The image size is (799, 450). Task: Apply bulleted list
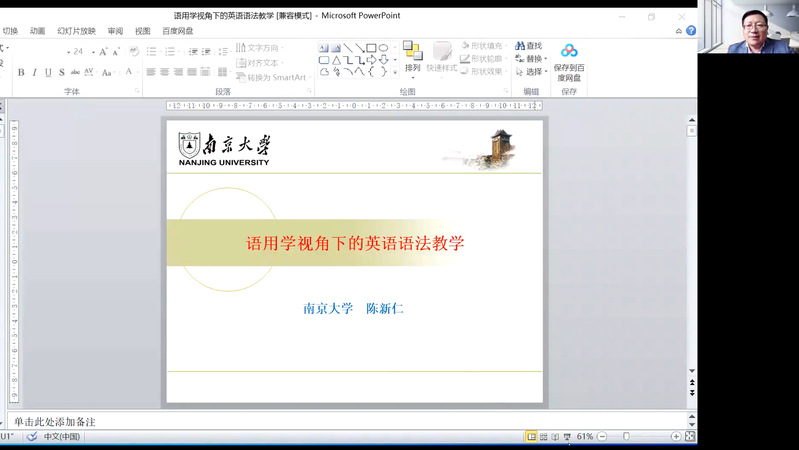tap(151, 51)
